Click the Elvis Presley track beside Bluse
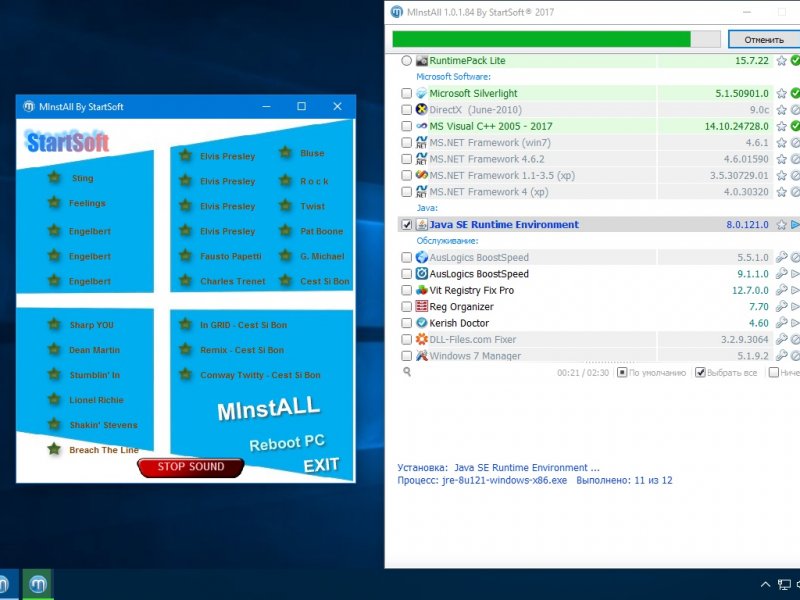 [228, 156]
